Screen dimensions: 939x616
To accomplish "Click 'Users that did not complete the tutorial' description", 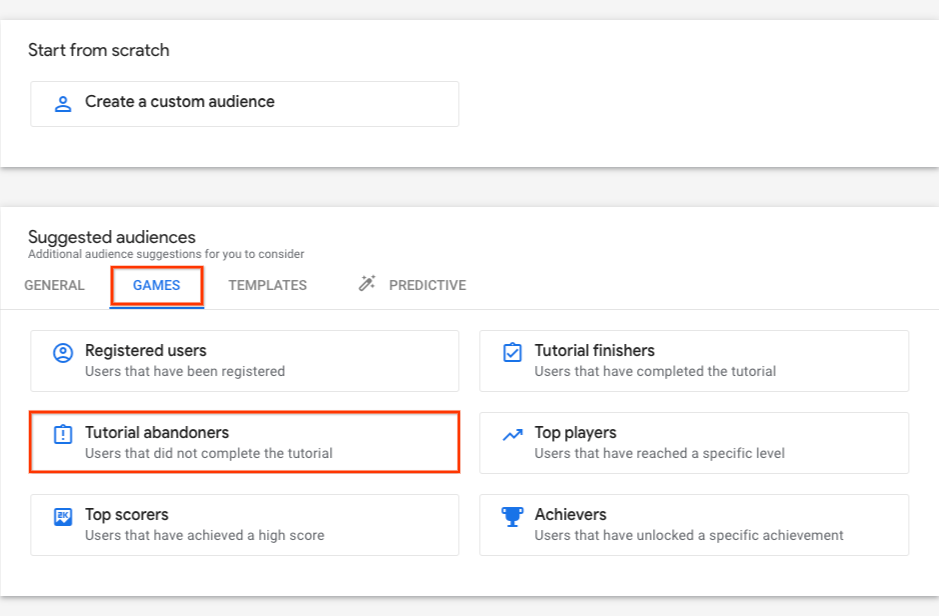I will (x=208, y=453).
